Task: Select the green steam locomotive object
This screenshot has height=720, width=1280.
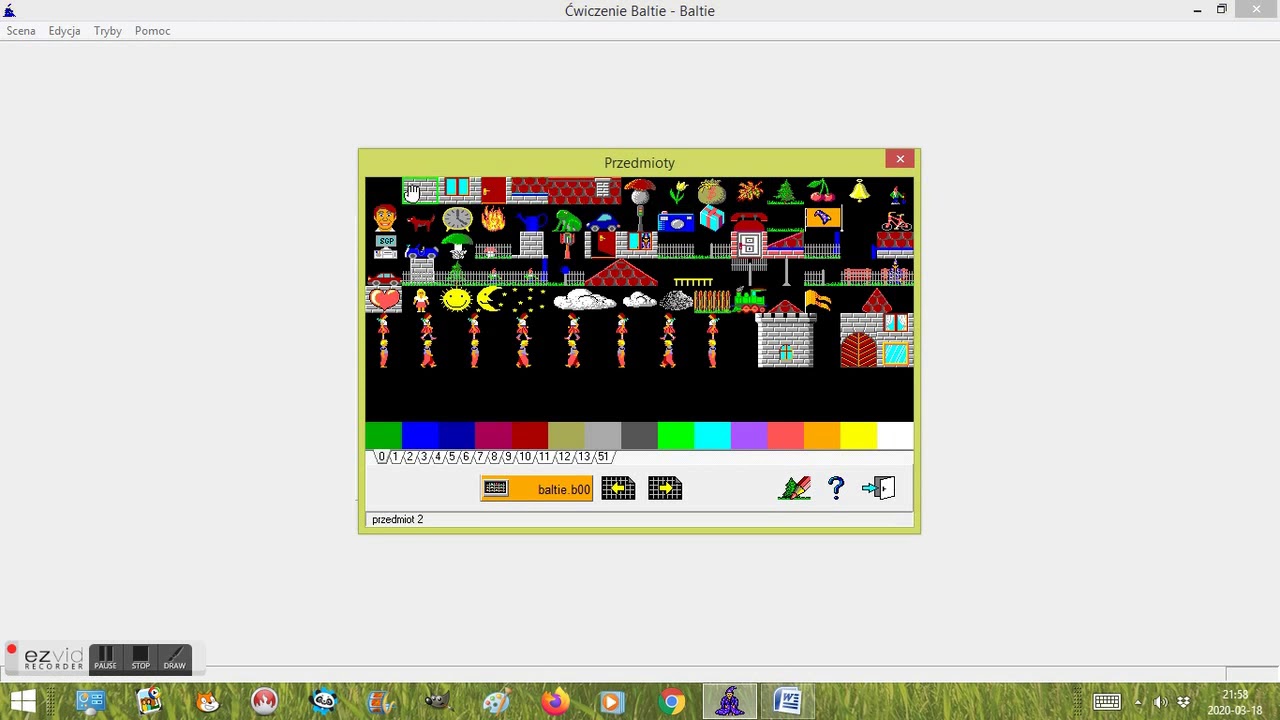Action: 749,299
